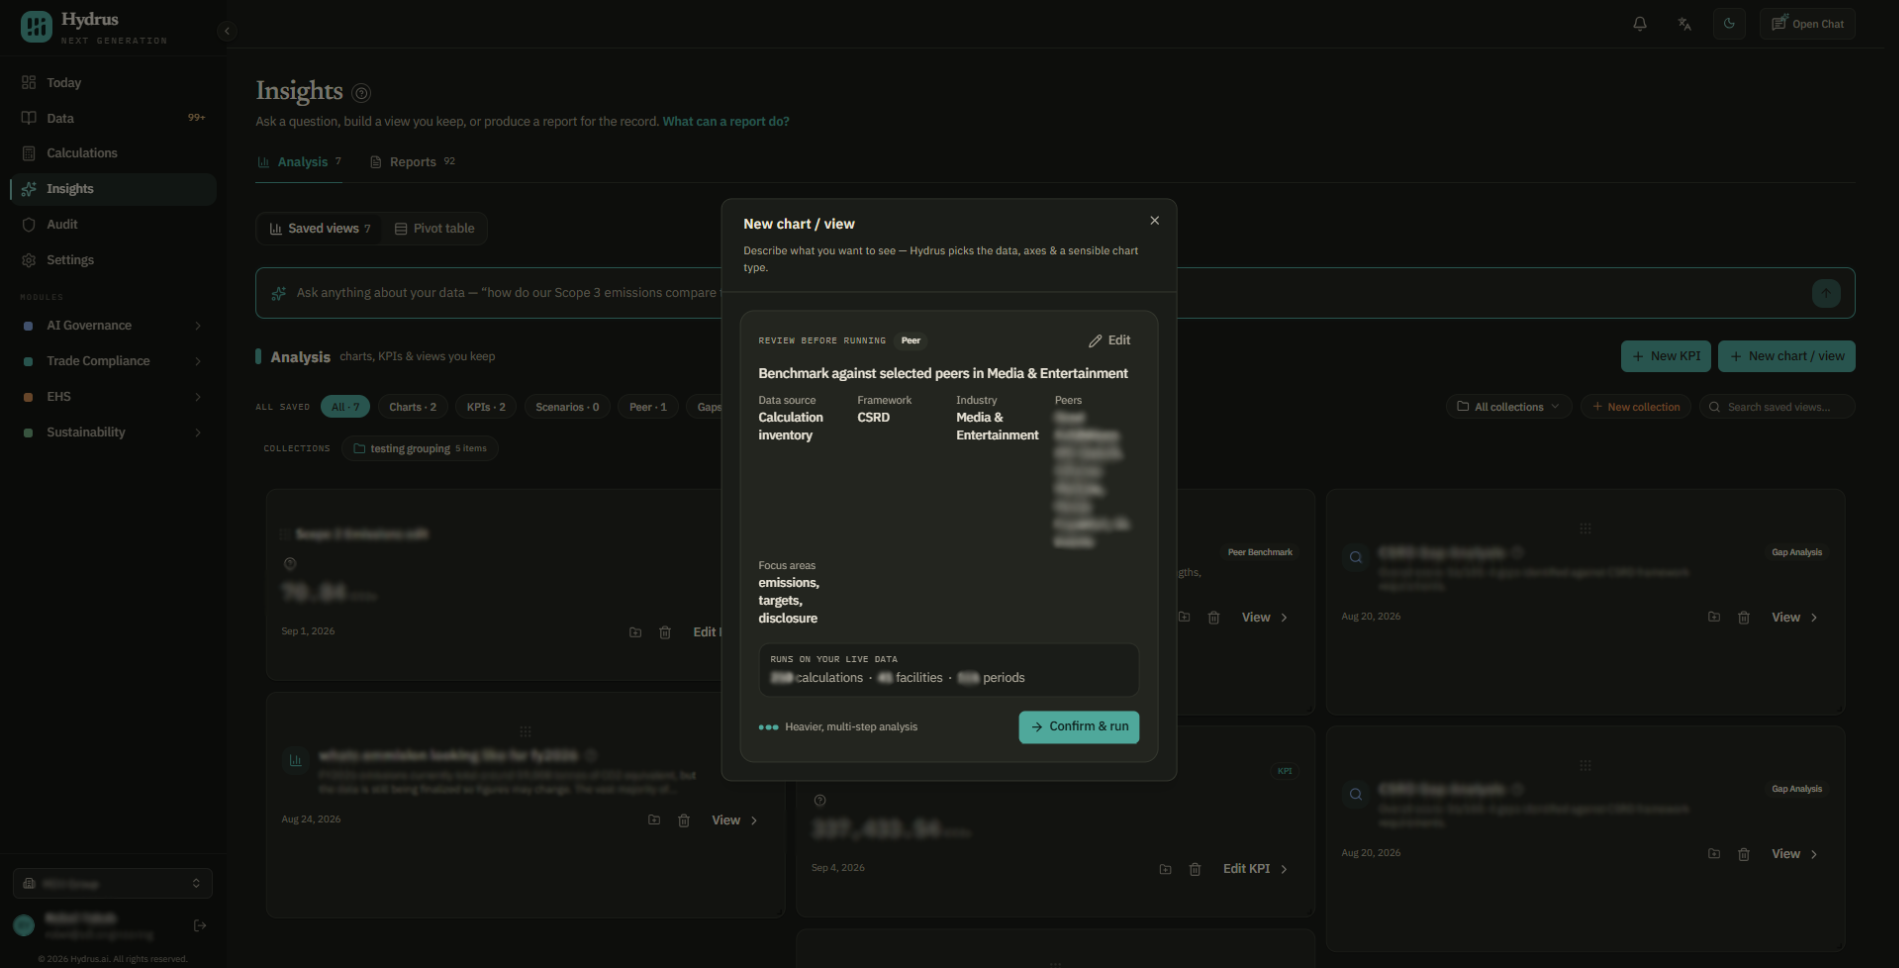Expand the EHS module
1899x968 pixels.
(x=113, y=397)
